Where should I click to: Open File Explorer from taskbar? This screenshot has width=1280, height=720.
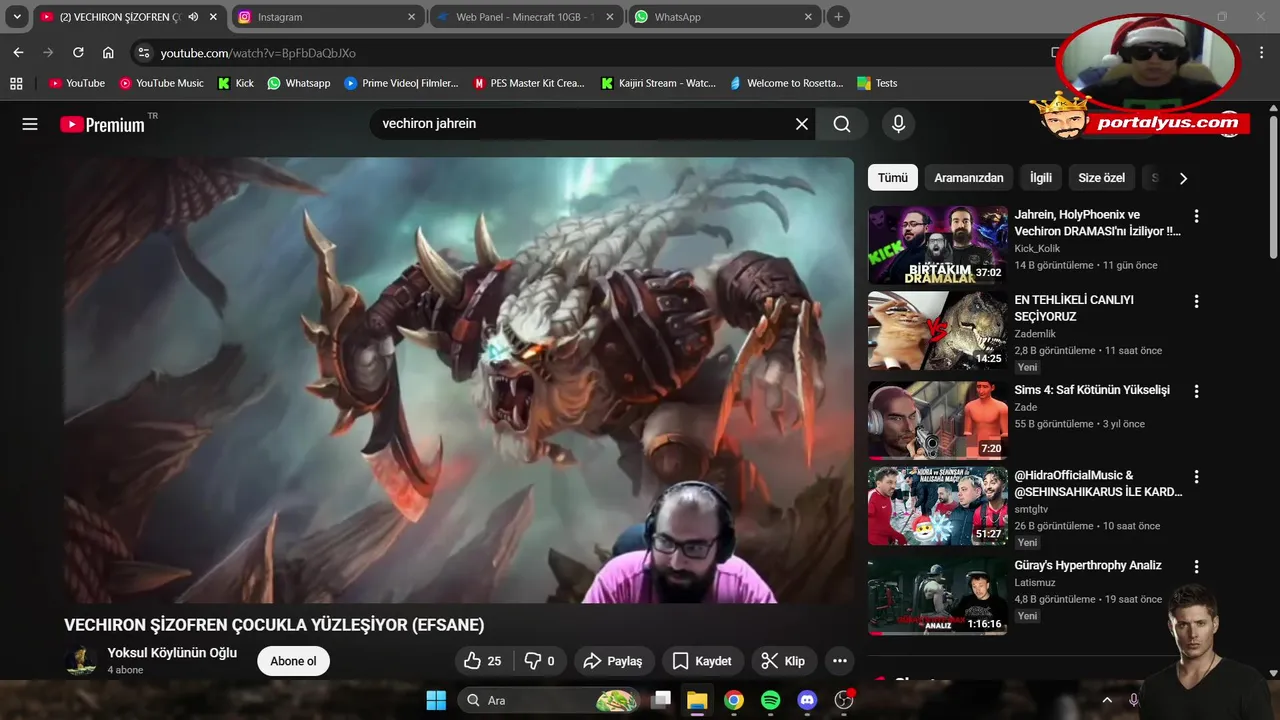tap(697, 700)
